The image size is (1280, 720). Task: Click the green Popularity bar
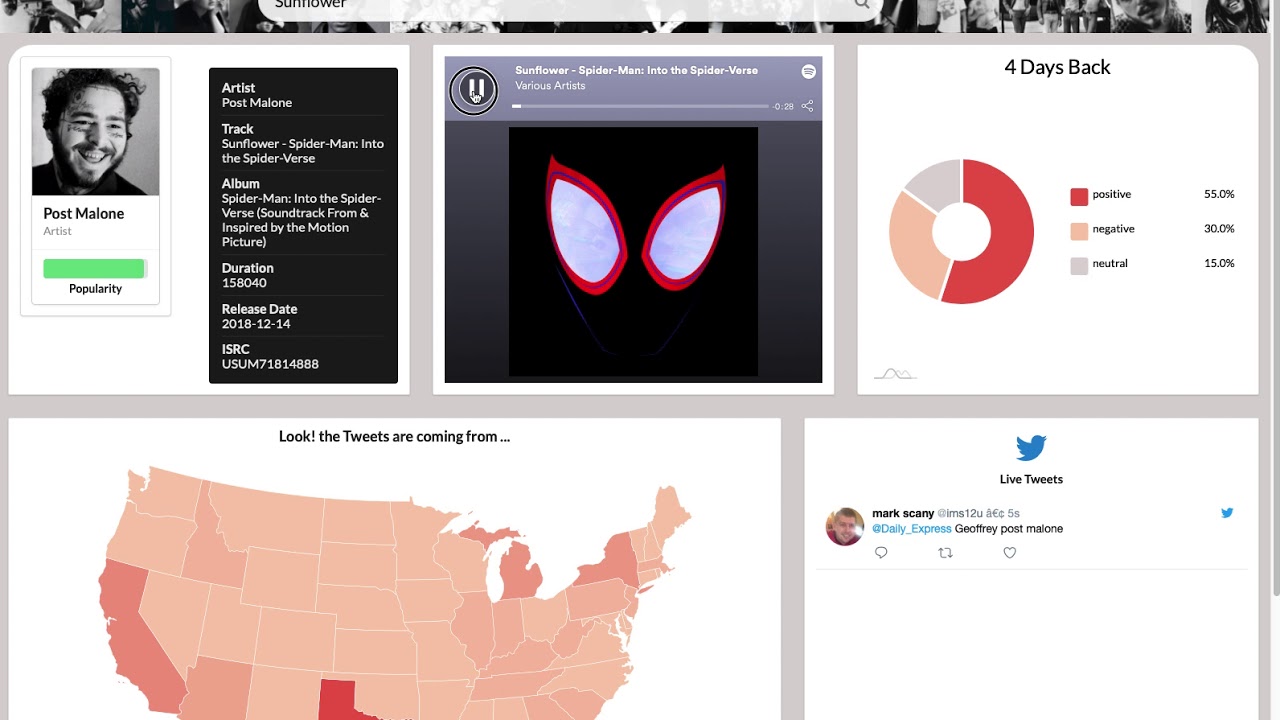95,268
